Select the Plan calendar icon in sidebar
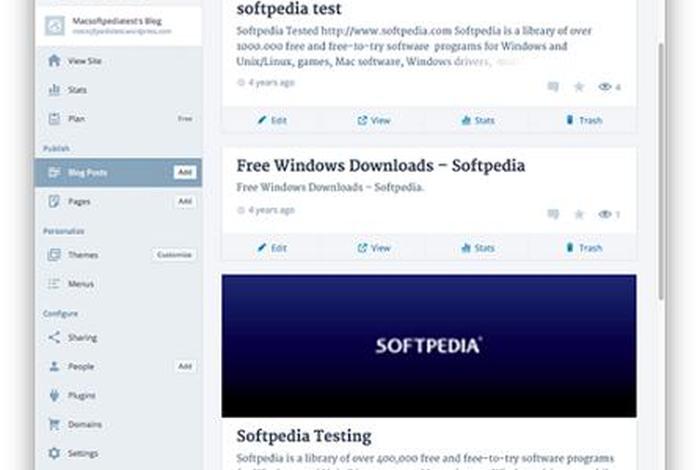 pos(54,119)
